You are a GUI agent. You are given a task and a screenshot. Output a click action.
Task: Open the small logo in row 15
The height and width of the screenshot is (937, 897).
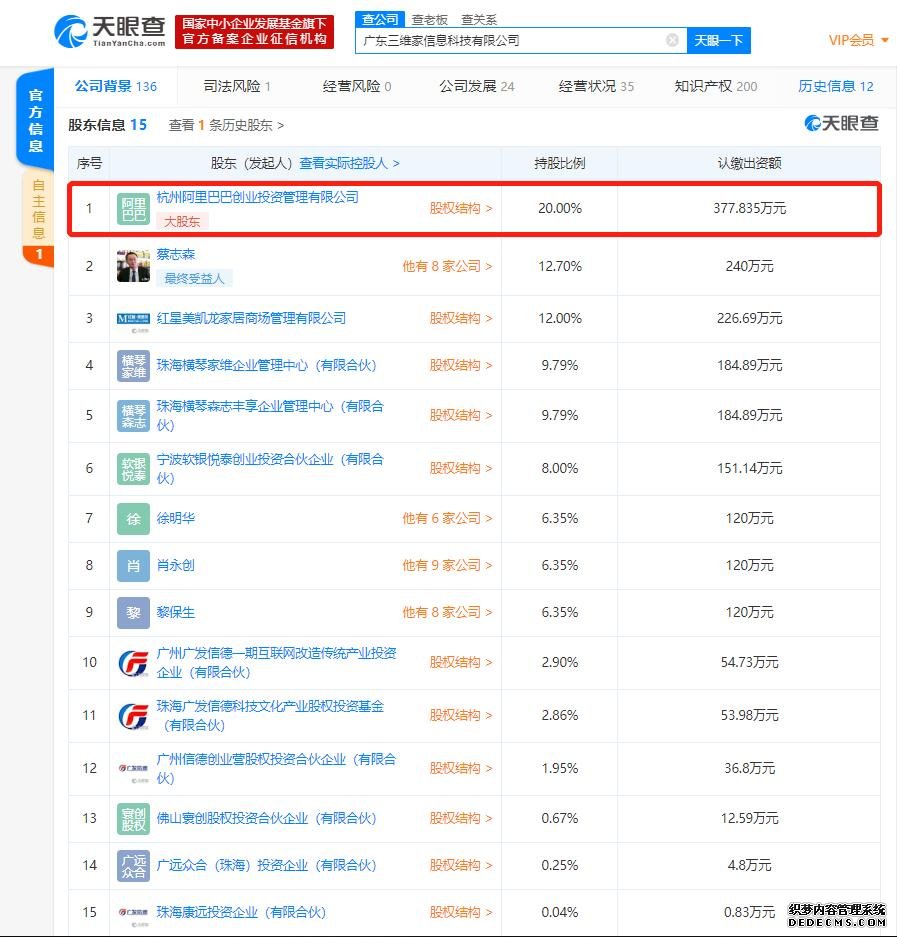(x=133, y=912)
